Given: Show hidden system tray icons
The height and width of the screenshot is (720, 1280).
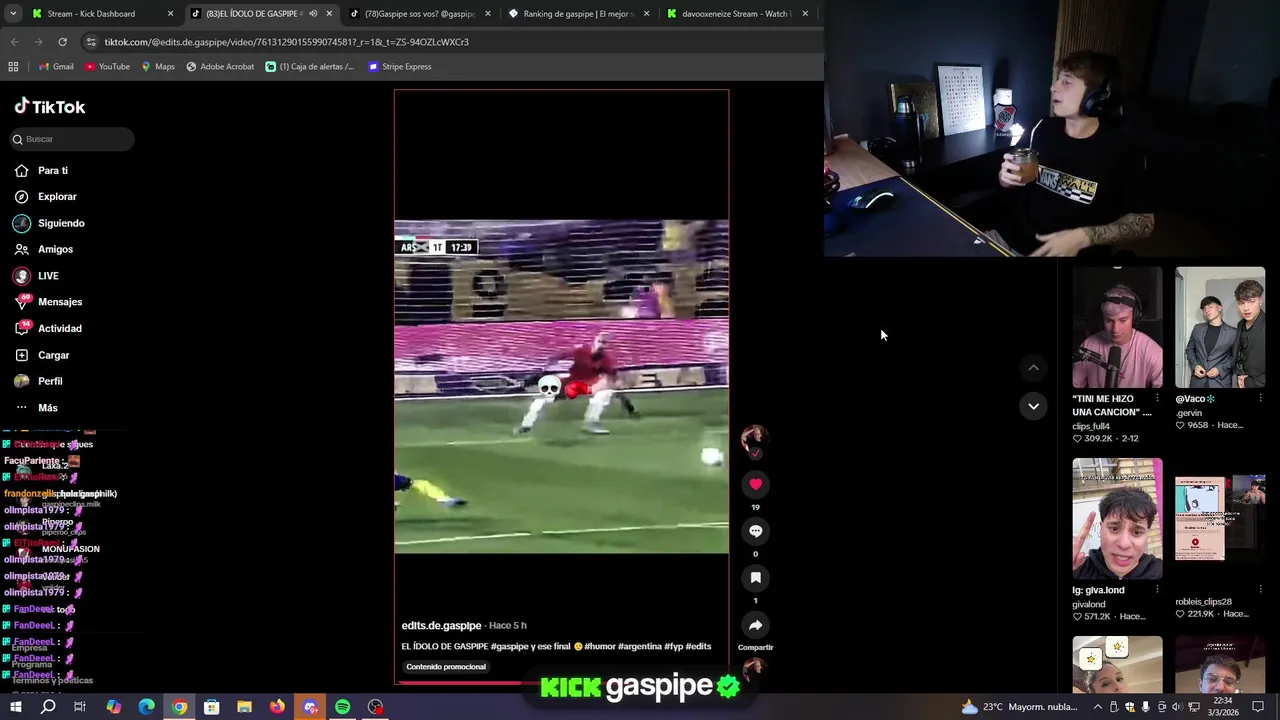Looking at the screenshot, I should pyautogui.click(x=1097, y=707).
